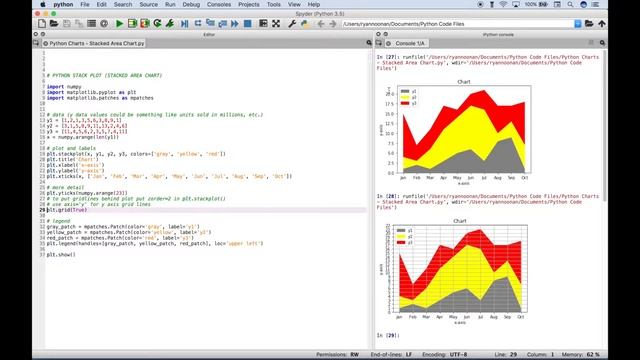
Task: Stop debugging with the blue square
Action: [x=247, y=24]
